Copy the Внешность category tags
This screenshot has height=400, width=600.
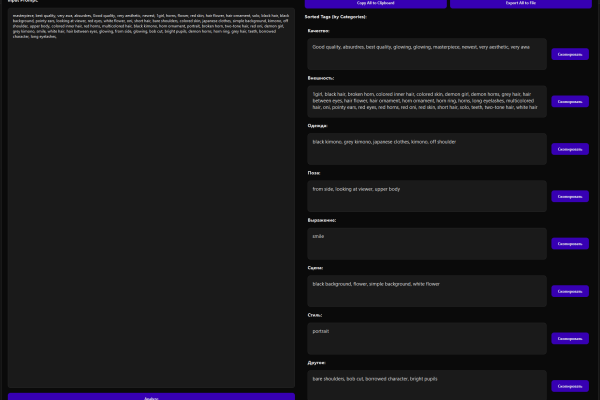point(570,101)
